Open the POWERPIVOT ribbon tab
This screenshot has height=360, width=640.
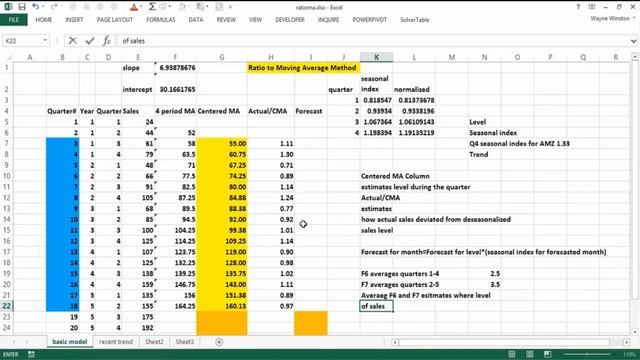[x=370, y=20]
